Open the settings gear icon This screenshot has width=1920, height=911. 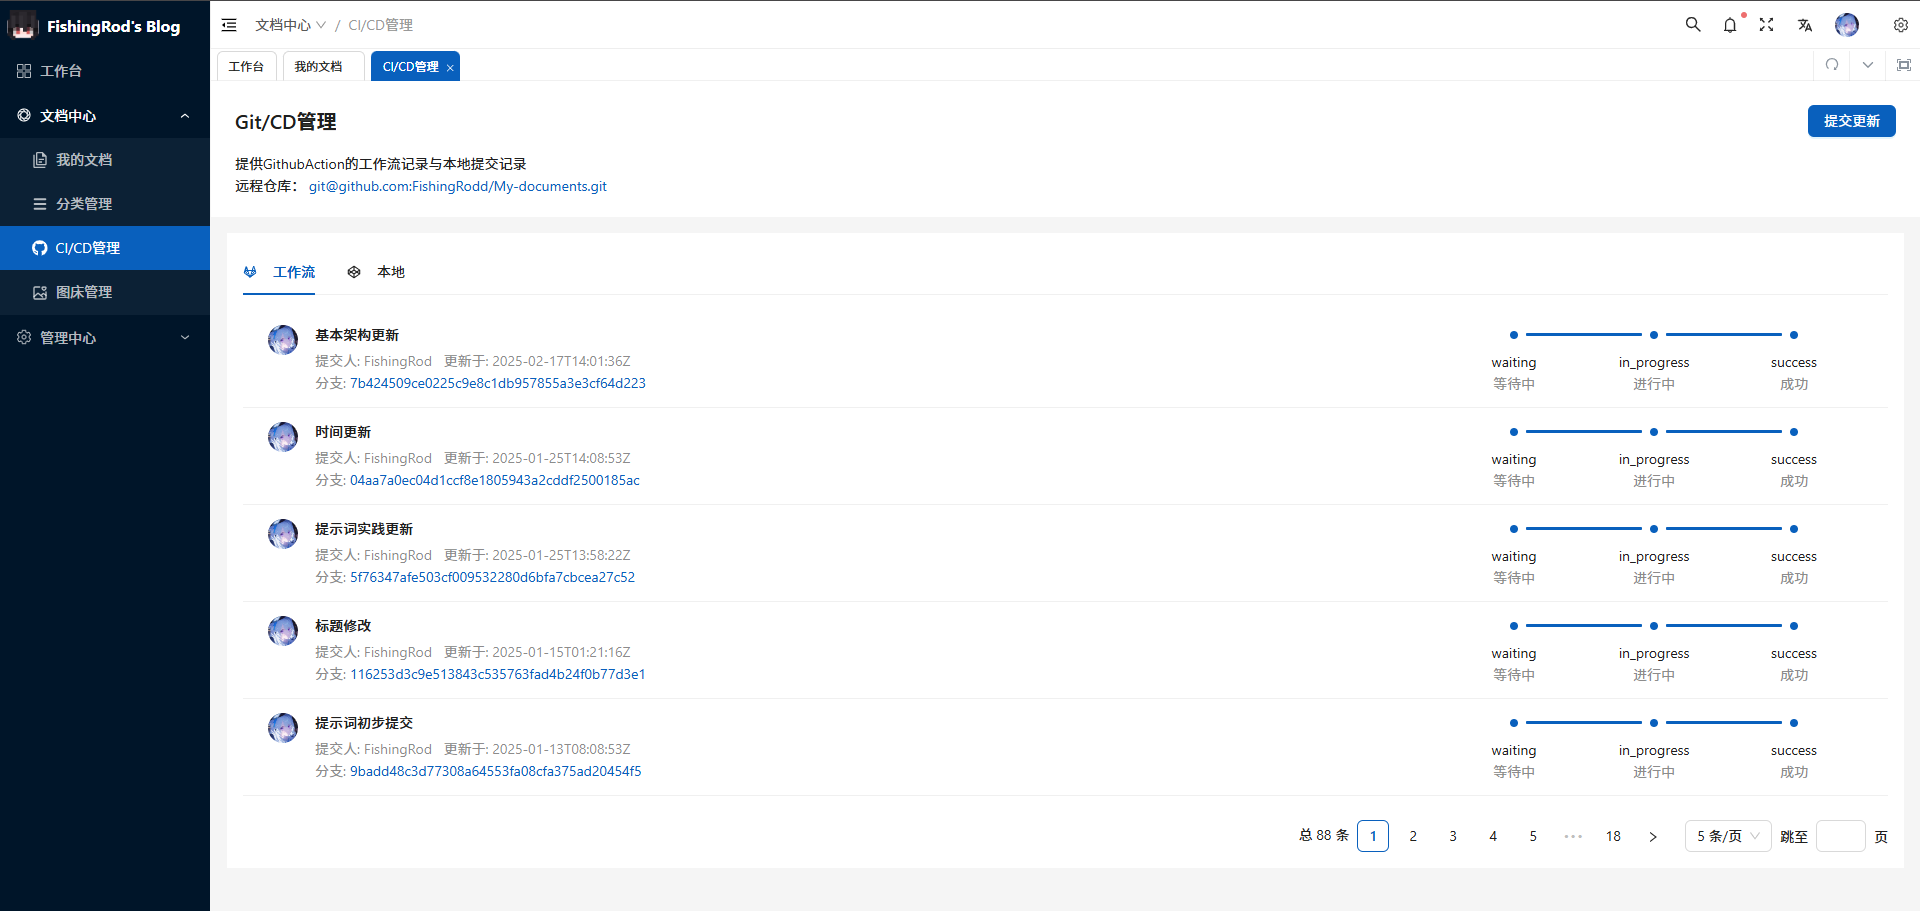point(1900,25)
